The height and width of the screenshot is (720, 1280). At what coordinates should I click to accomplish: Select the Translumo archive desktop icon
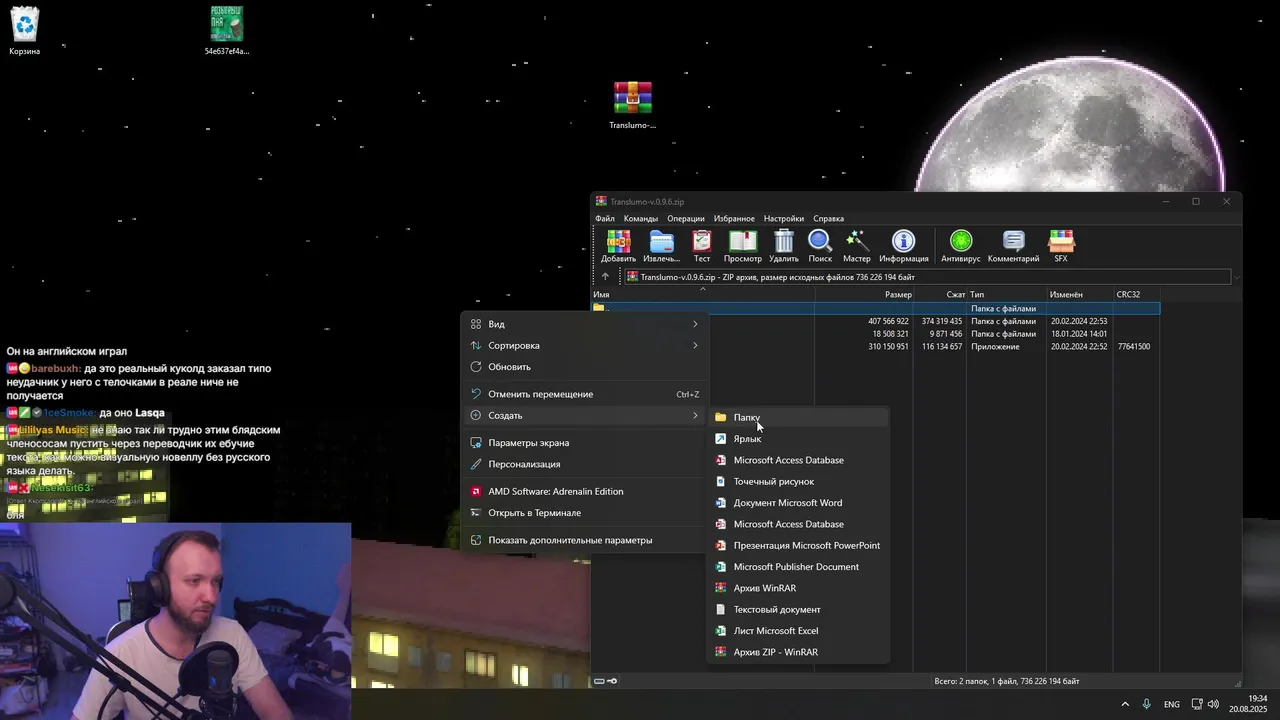click(x=633, y=106)
